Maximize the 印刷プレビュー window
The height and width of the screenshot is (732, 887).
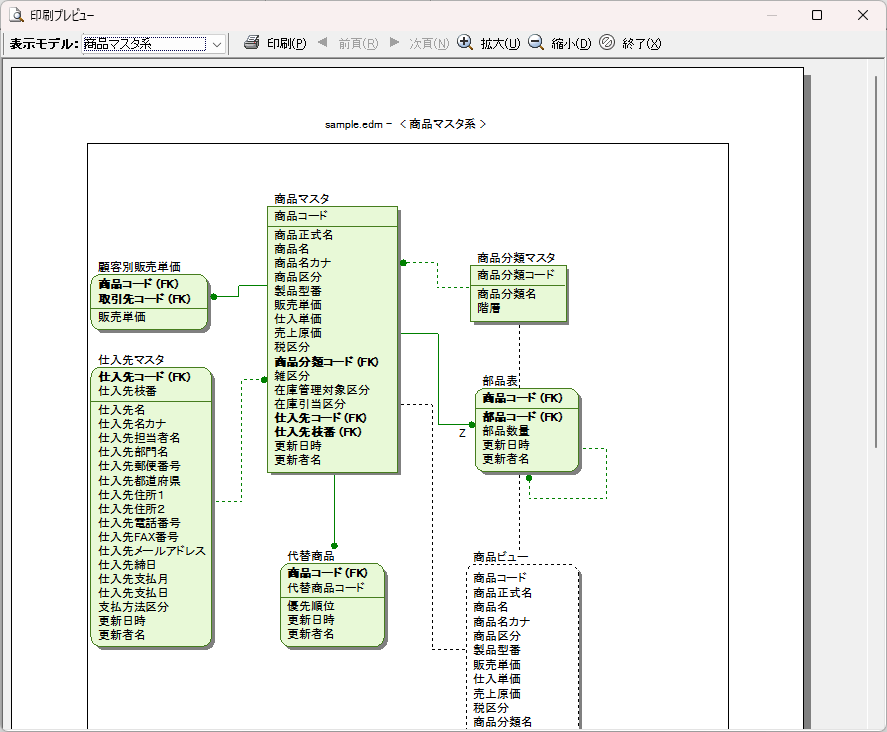[x=817, y=15]
